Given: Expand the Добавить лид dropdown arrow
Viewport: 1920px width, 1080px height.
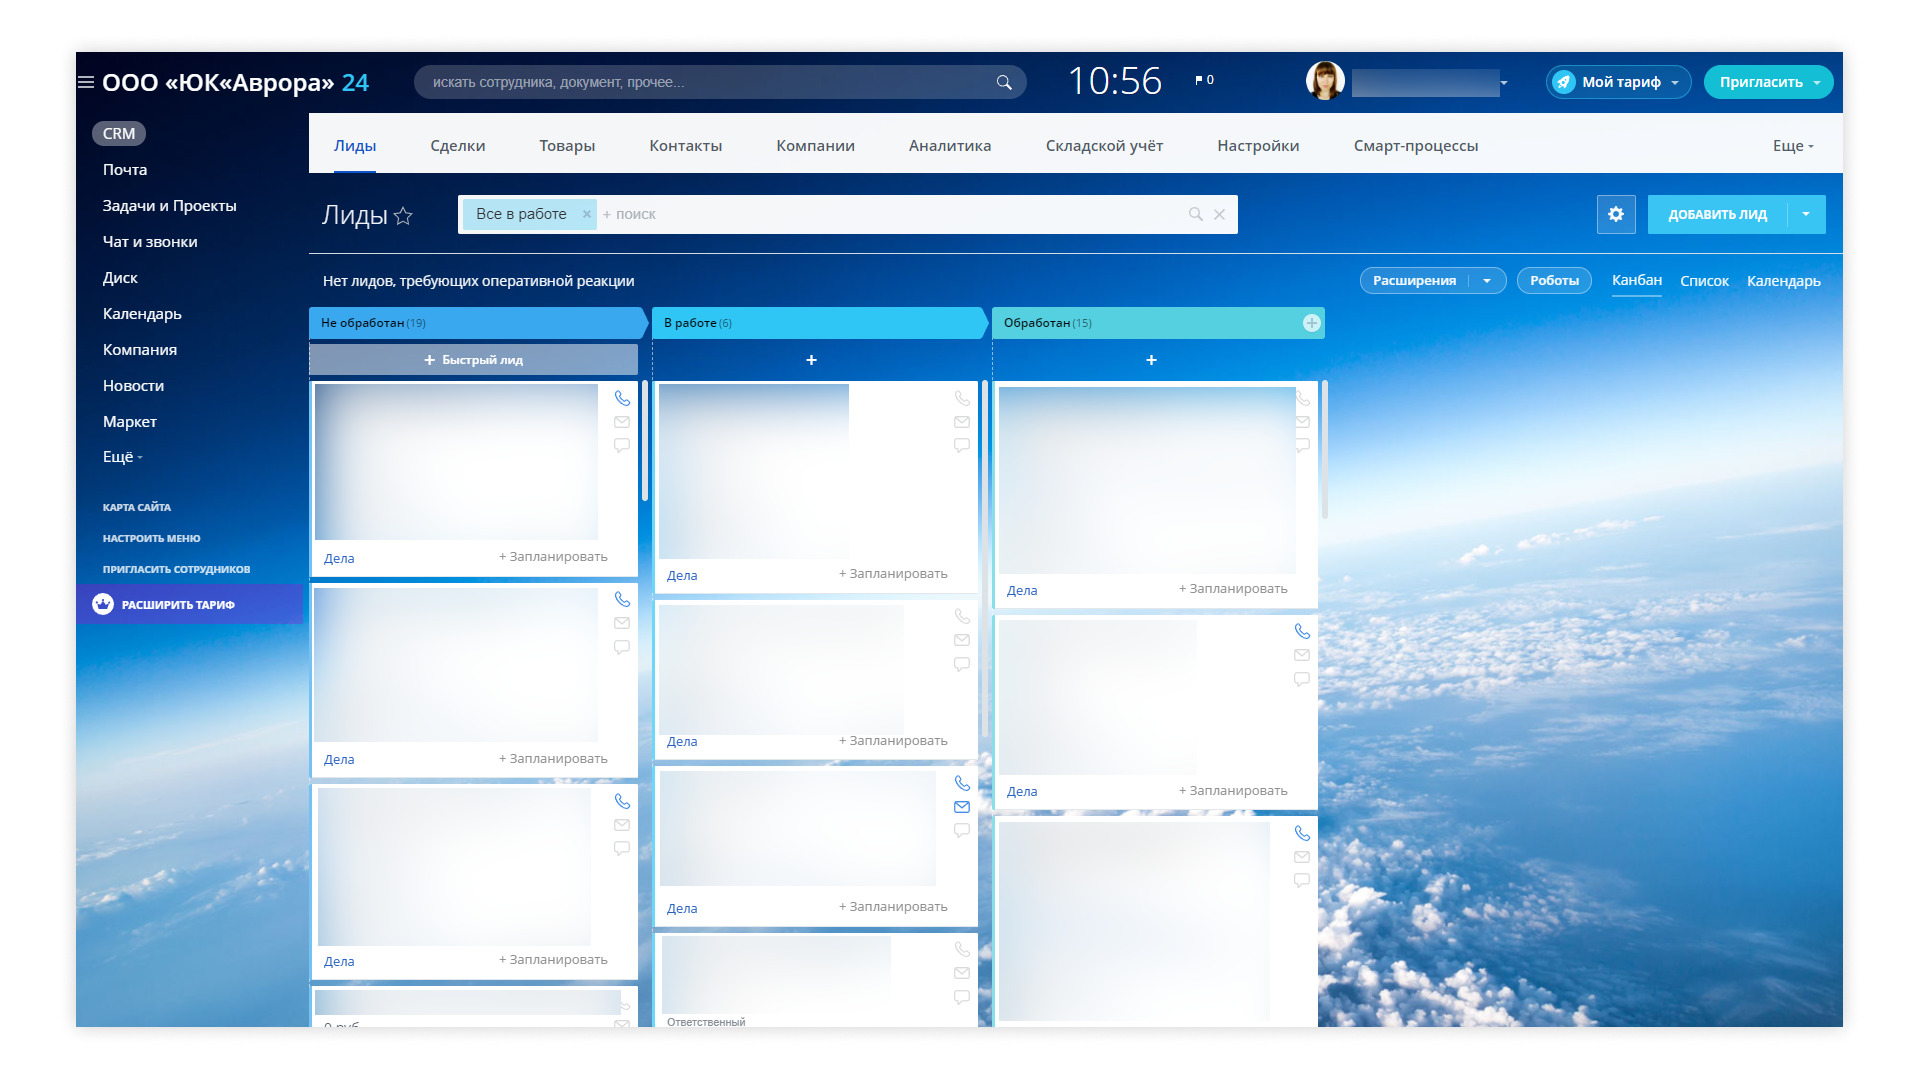Looking at the screenshot, I should pyautogui.click(x=1806, y=214).
